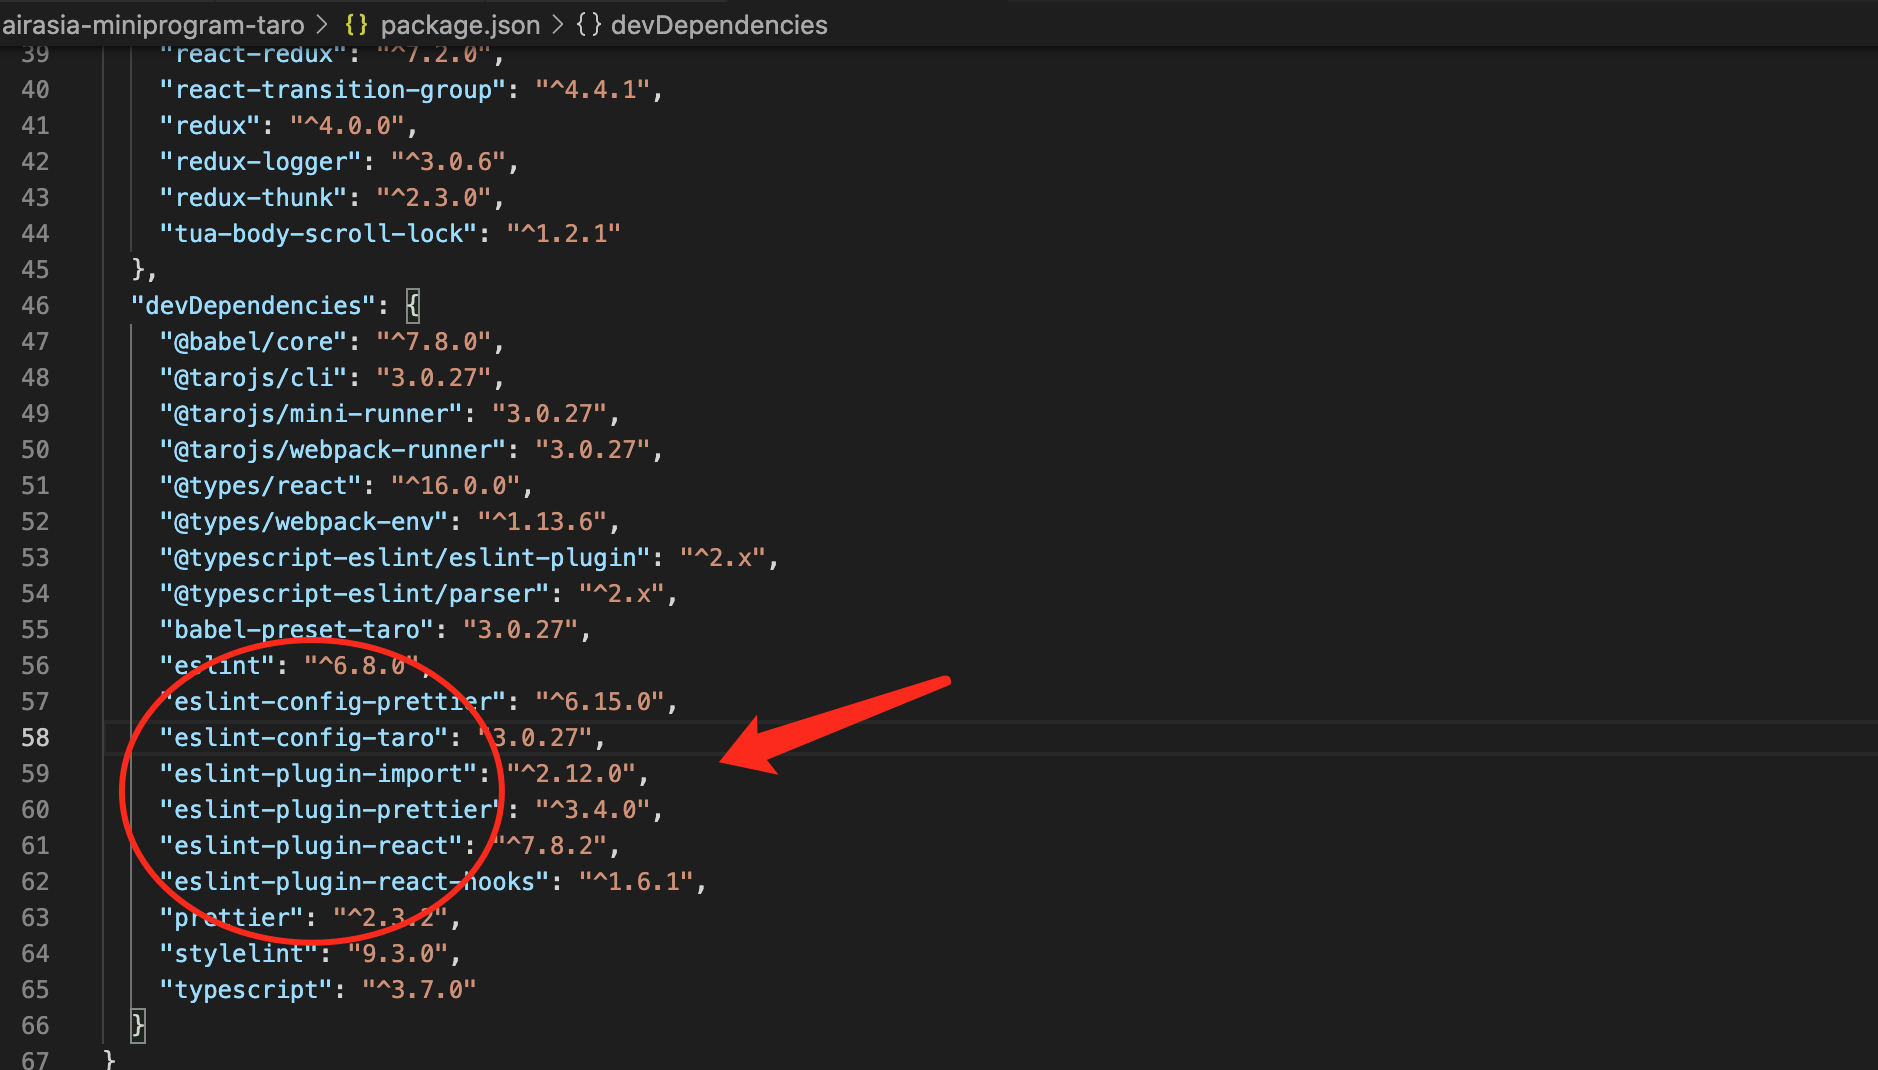Viewport: 1878px width, 1070px height.
Task: Click the "^1.13.6" version value
Action: click(542, 522)
